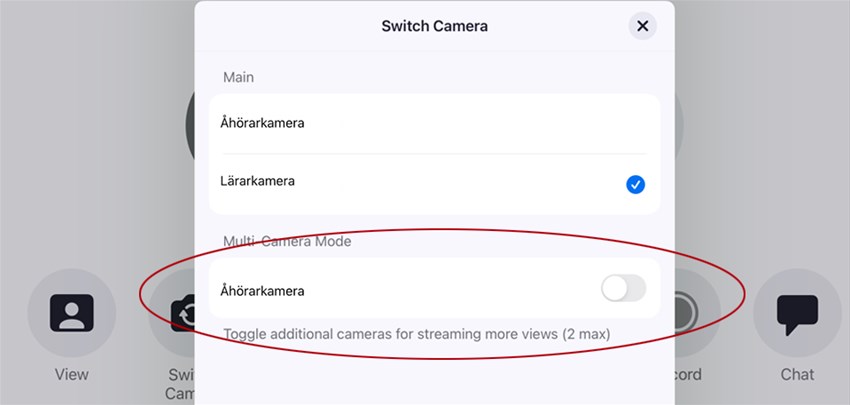Click the toggle additional cameras hint text

coord(416,333)
